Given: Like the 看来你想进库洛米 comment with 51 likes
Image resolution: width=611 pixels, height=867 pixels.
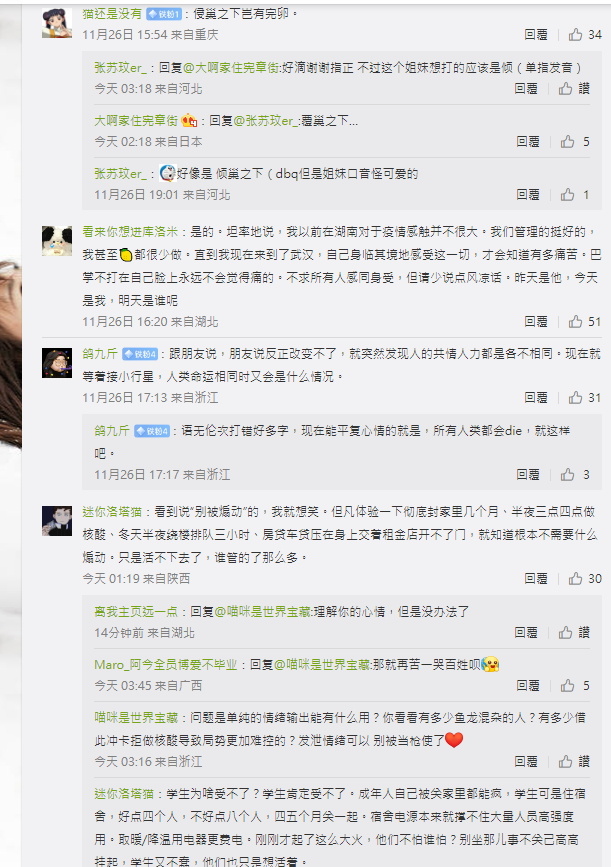Looking at the screenshot, I should coord(585,322).
